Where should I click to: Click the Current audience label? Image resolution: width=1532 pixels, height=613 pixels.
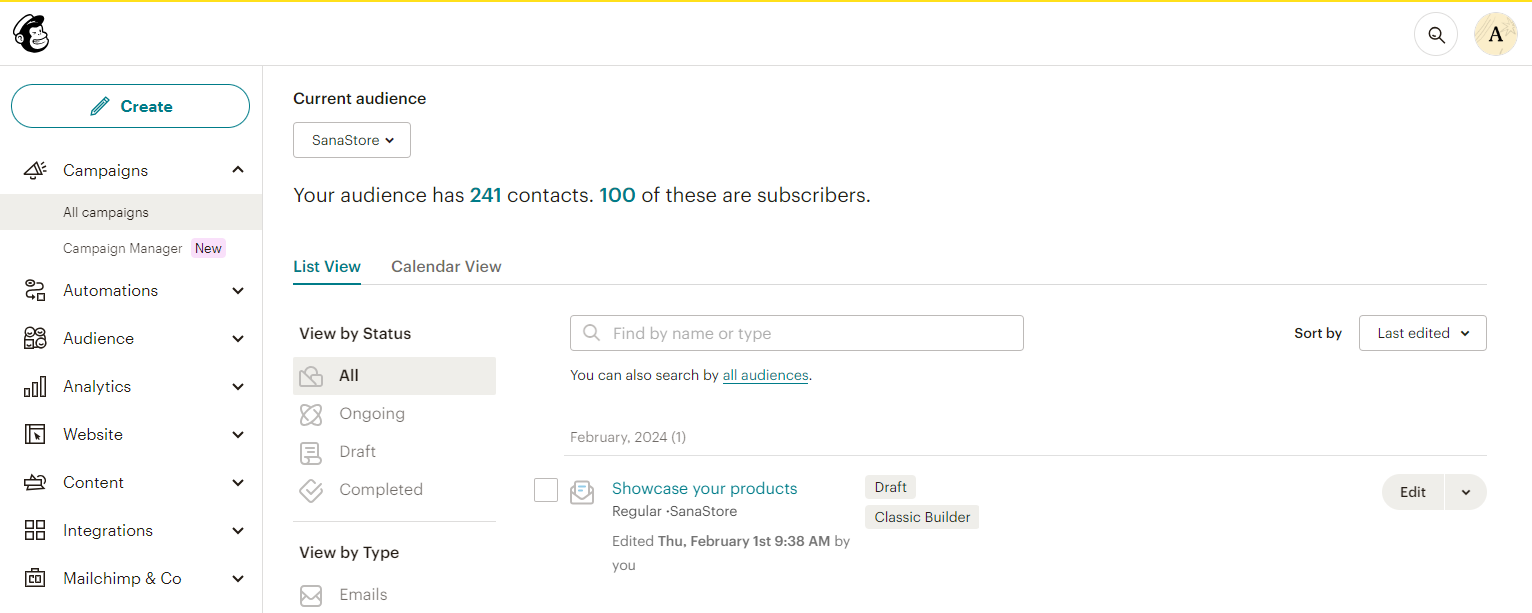359,98
